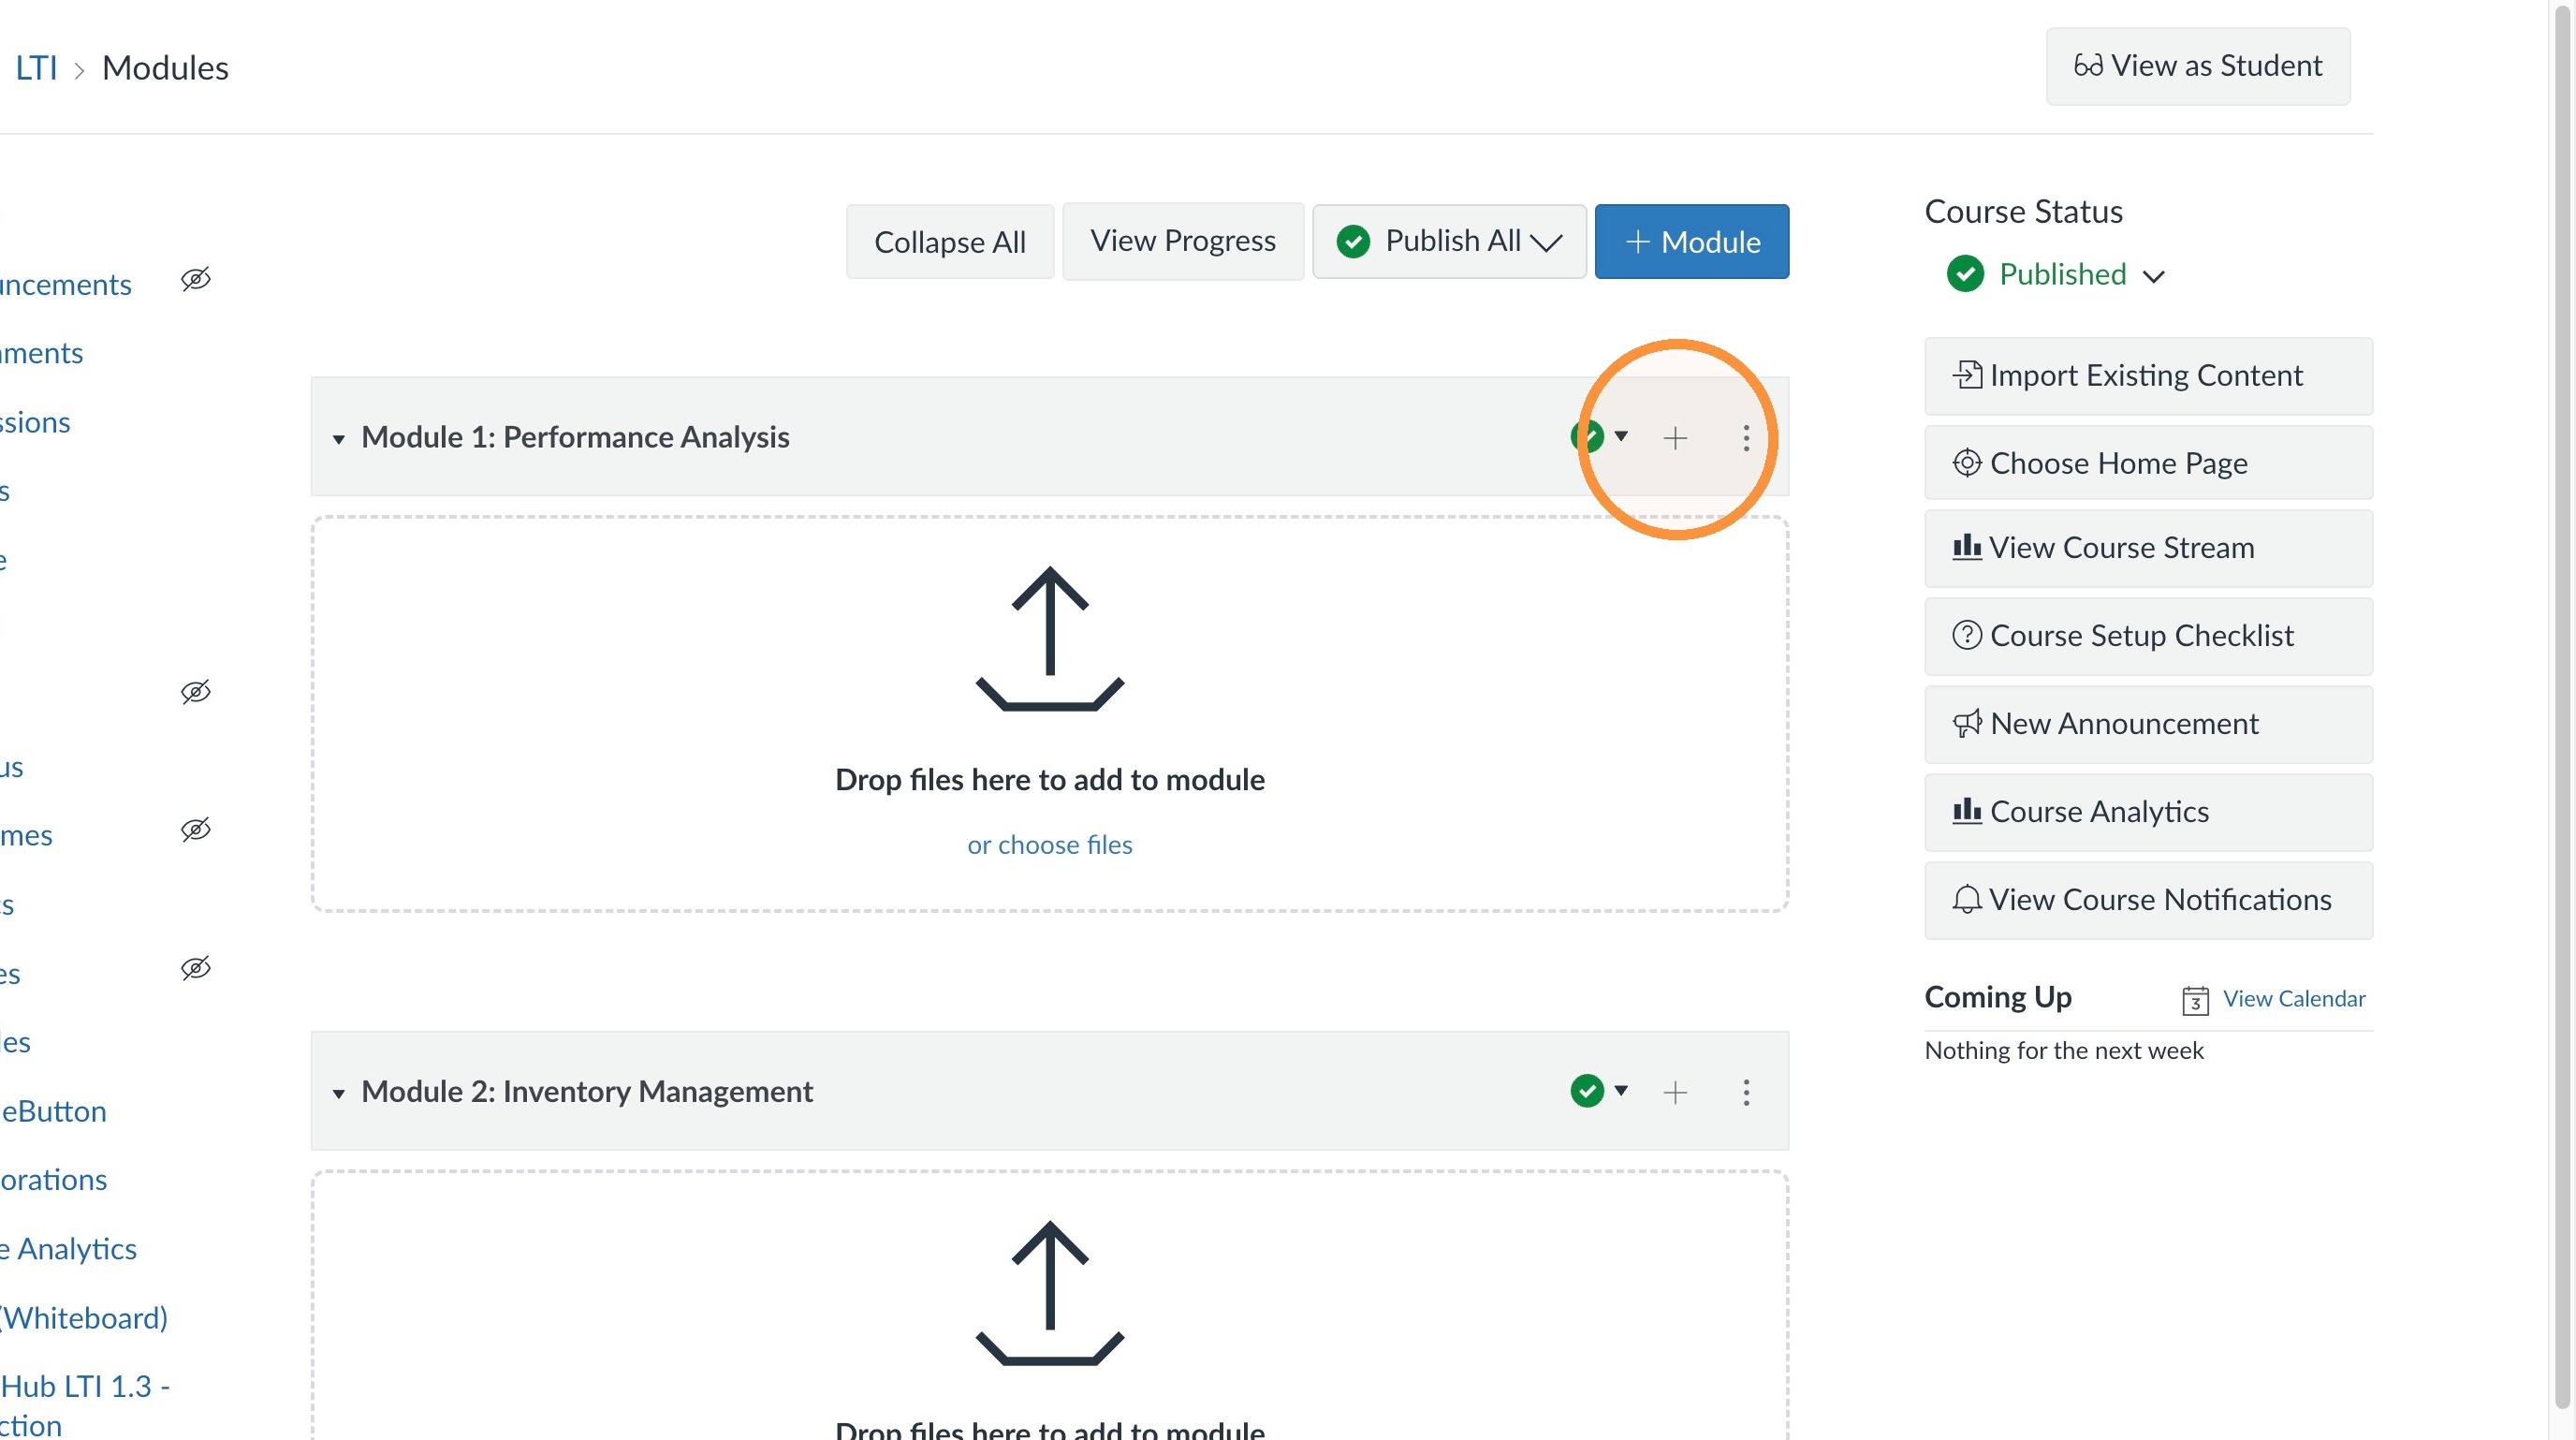The image size is (2576, 1440).
Task: Click the 'Module 2: Inventory Management' title
Action: click(x=587, y=1091)
